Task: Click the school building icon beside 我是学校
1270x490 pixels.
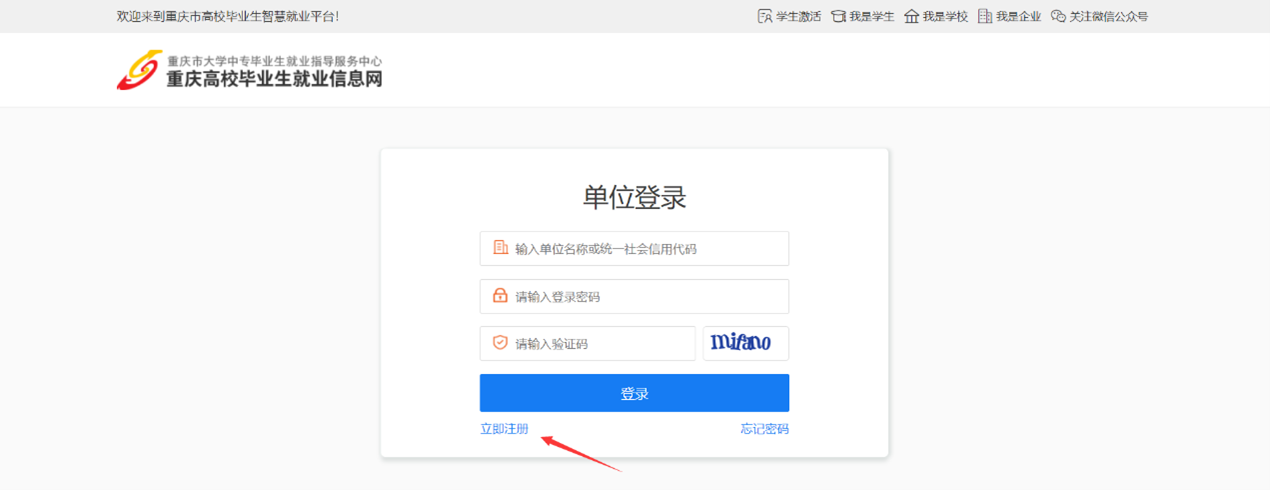Action: click(x=911, y=17)
